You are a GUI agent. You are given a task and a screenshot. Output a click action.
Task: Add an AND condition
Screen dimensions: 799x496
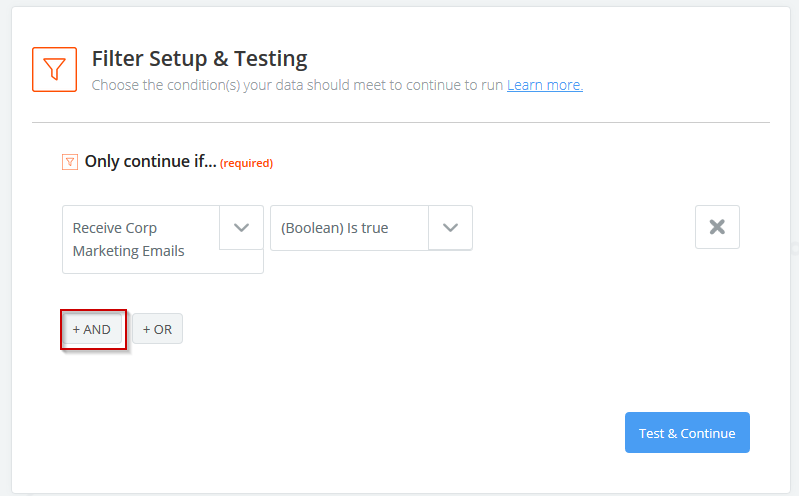[92, 329]
